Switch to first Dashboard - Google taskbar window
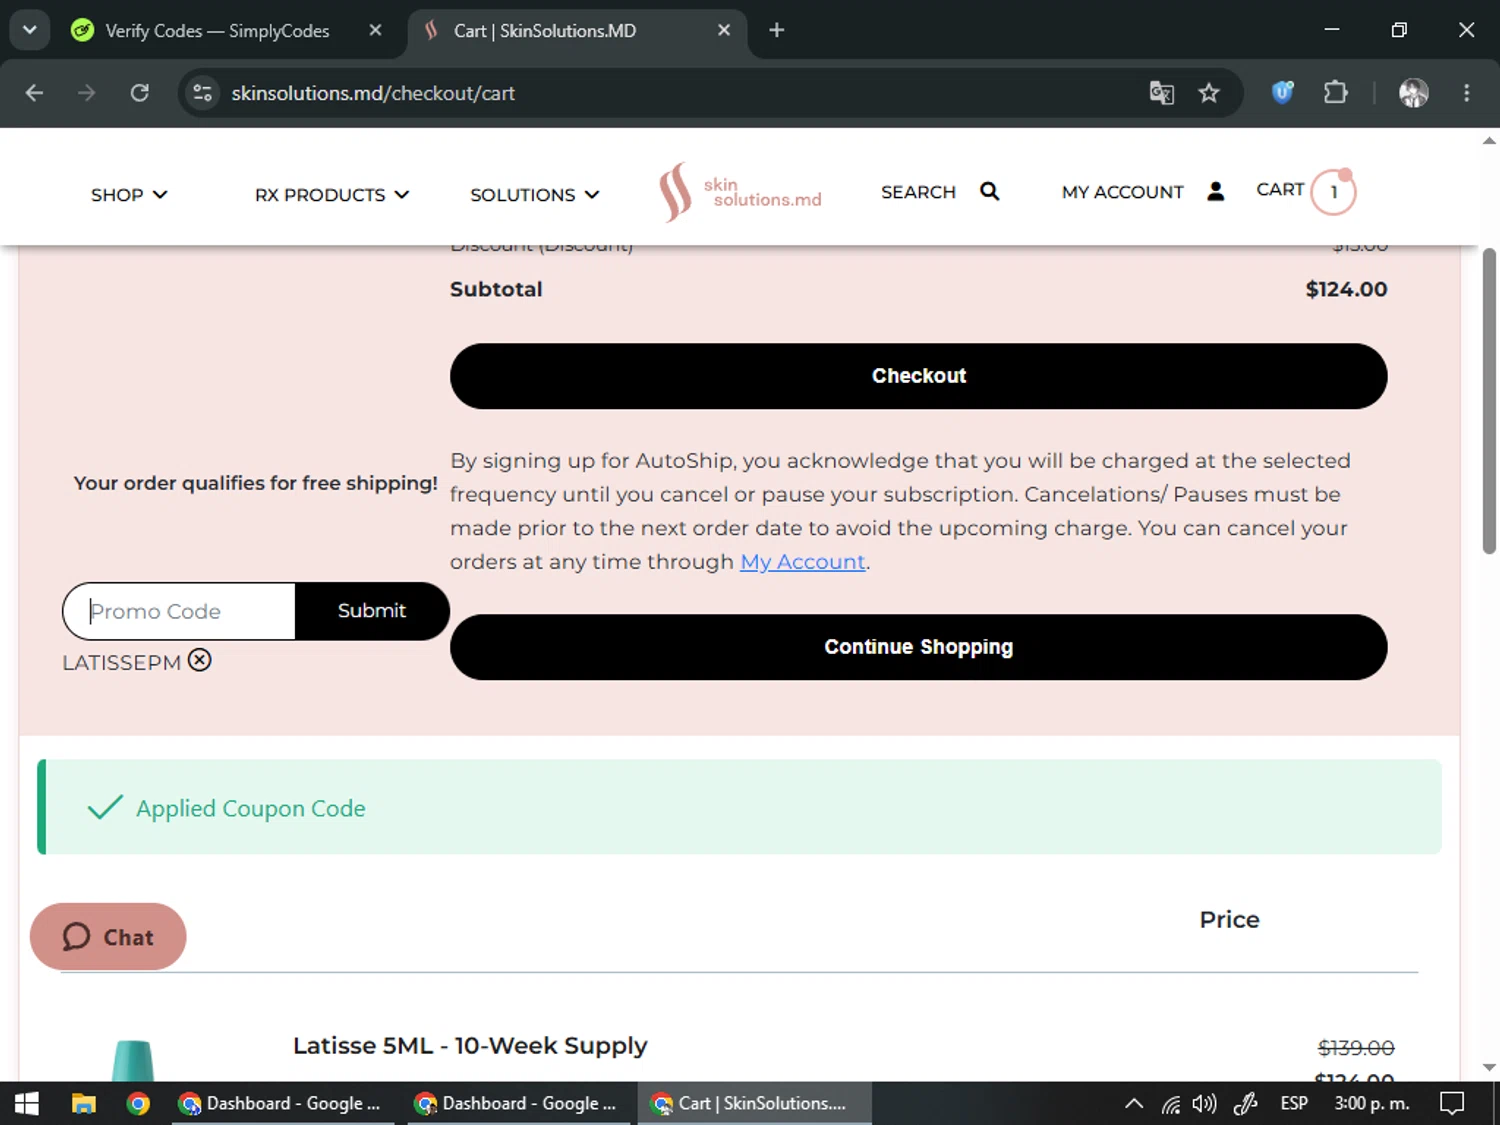 [x=280, y=1103]
